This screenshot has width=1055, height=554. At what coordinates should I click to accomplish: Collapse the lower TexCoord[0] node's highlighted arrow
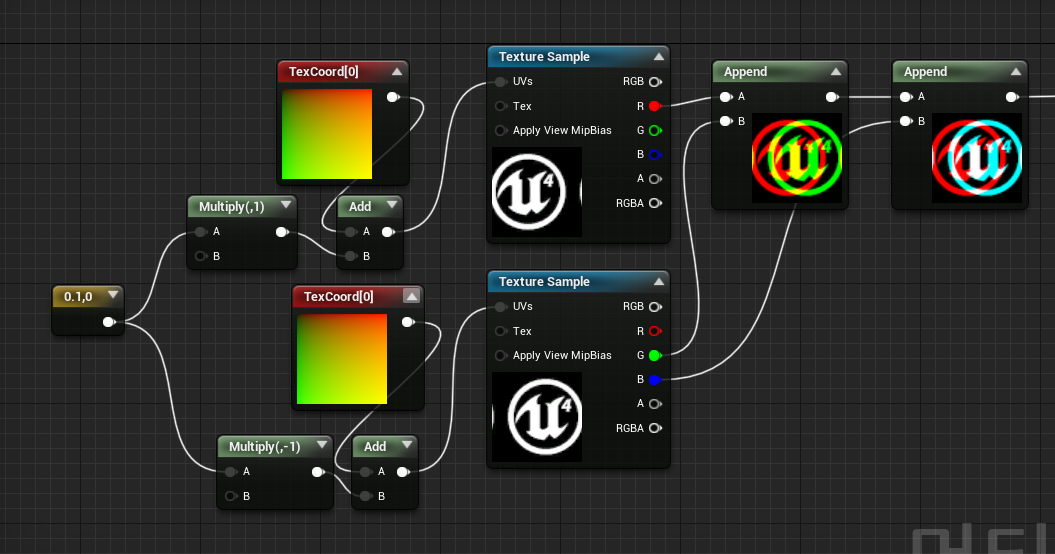tap(411, 296)
